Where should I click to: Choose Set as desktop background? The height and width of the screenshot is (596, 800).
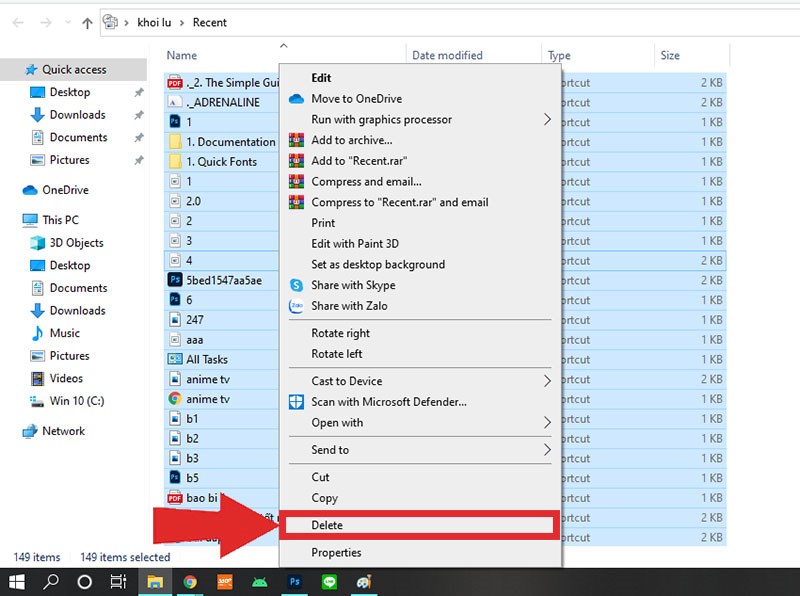tap(420, 264)
